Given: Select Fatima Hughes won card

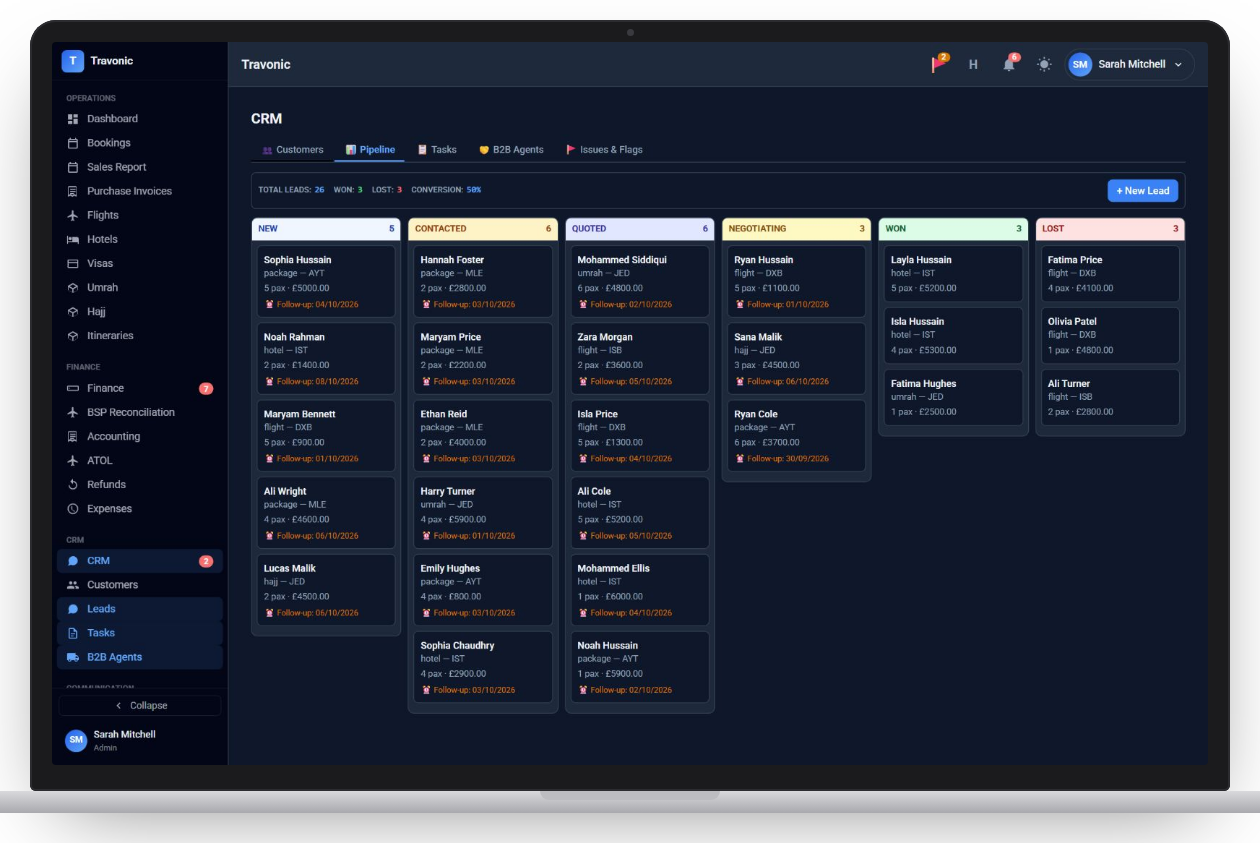Looking at the screenshot, I should (953, 397).
